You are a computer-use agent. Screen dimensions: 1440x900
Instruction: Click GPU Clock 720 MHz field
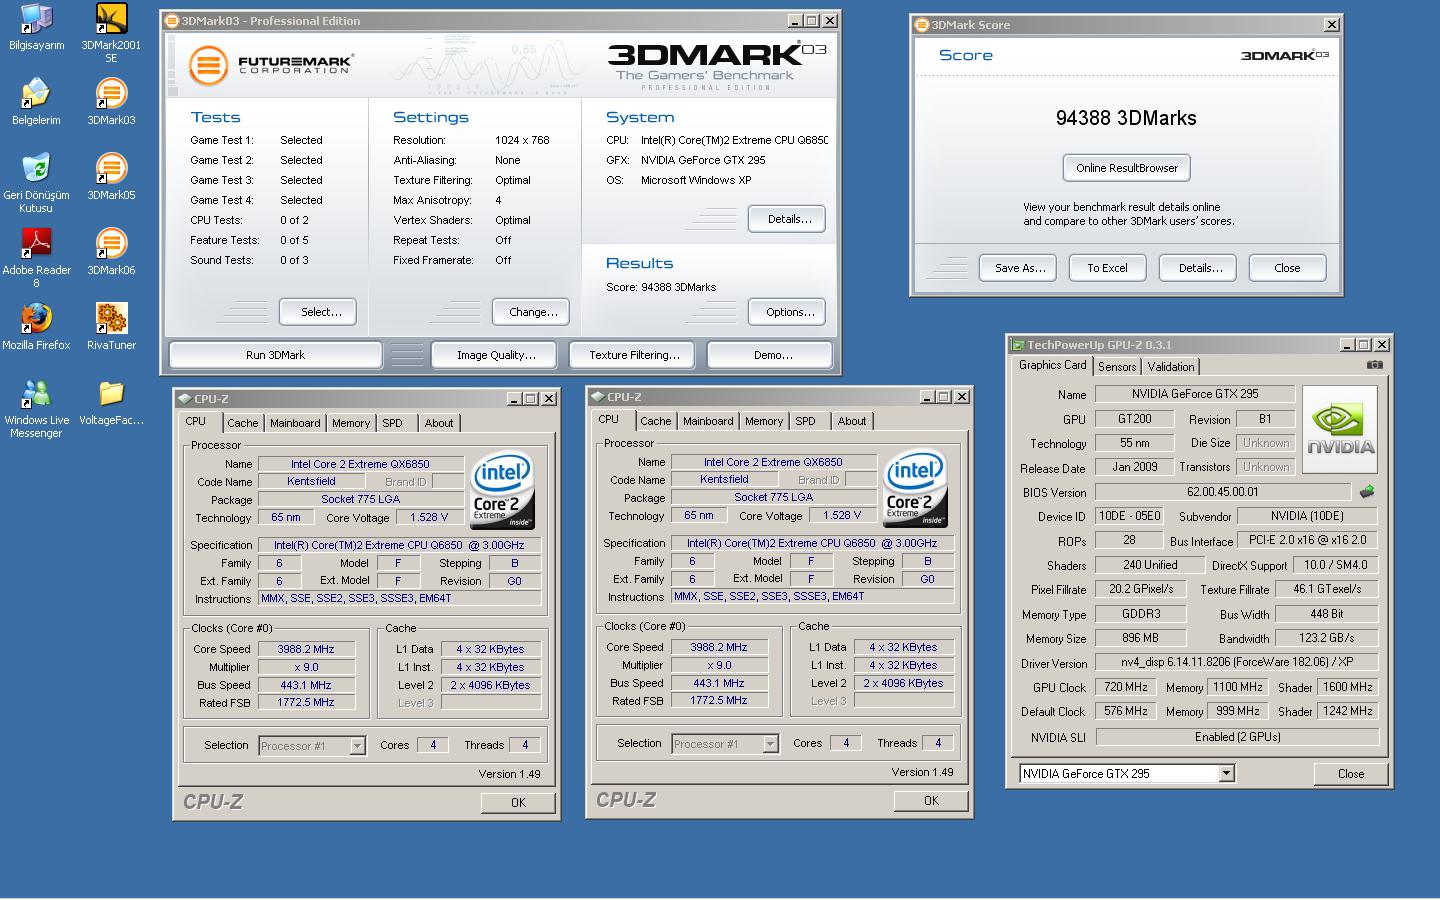click(x=1125, y=687)
